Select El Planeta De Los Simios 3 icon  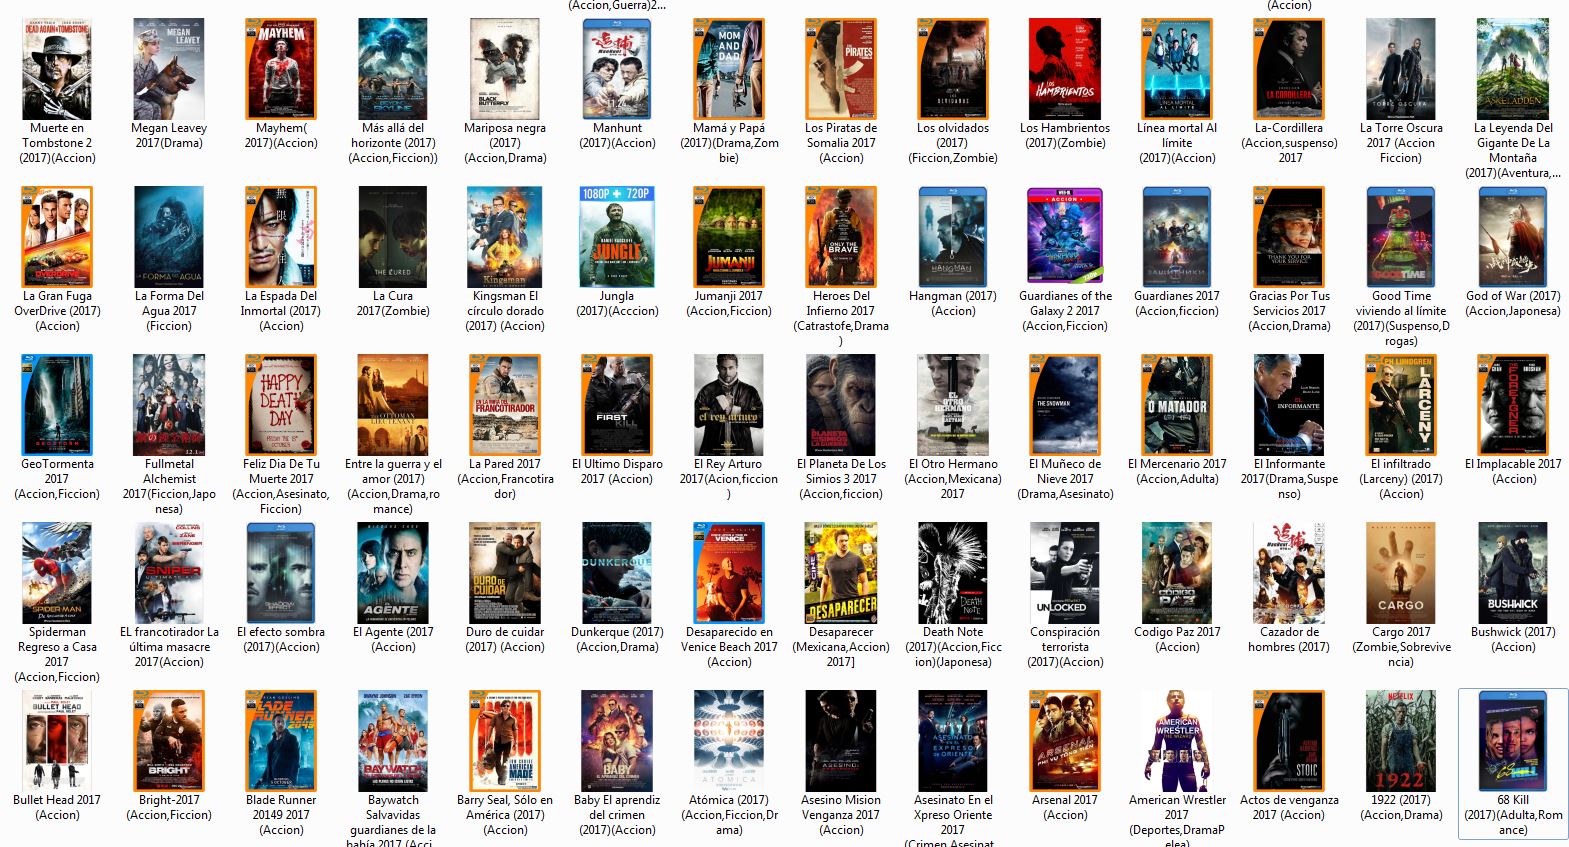841,405
